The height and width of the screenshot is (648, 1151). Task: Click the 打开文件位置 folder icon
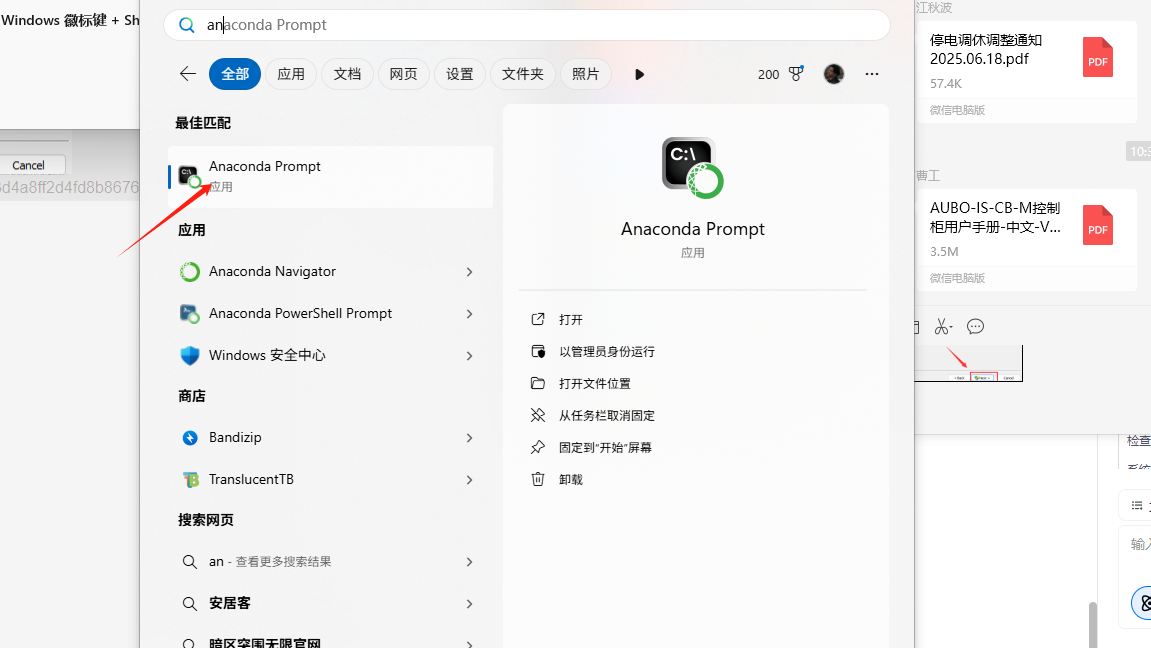coord(538,383)
